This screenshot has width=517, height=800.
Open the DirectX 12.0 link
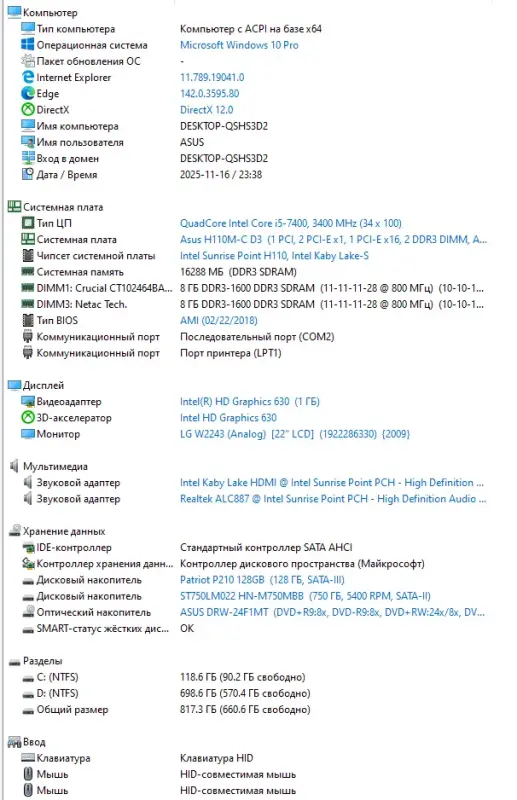click(x=206, y=110)
